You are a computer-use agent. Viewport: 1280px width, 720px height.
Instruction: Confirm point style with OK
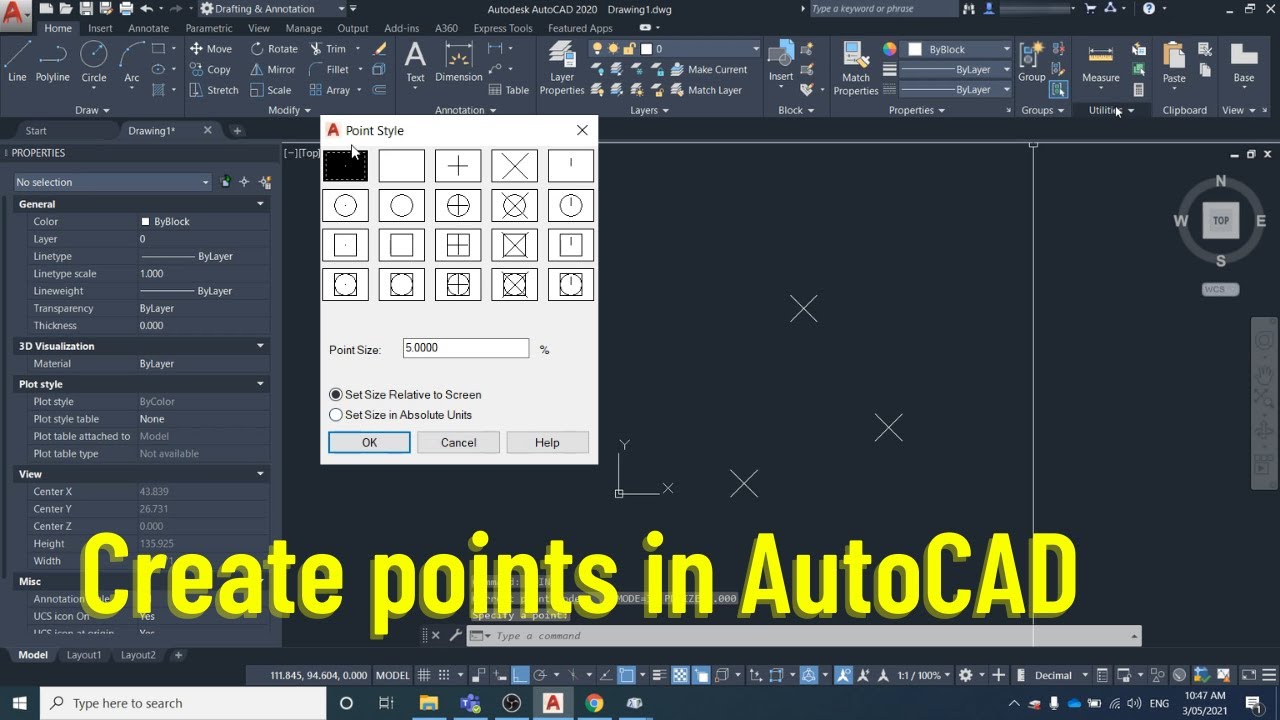(x=369, y=442)
